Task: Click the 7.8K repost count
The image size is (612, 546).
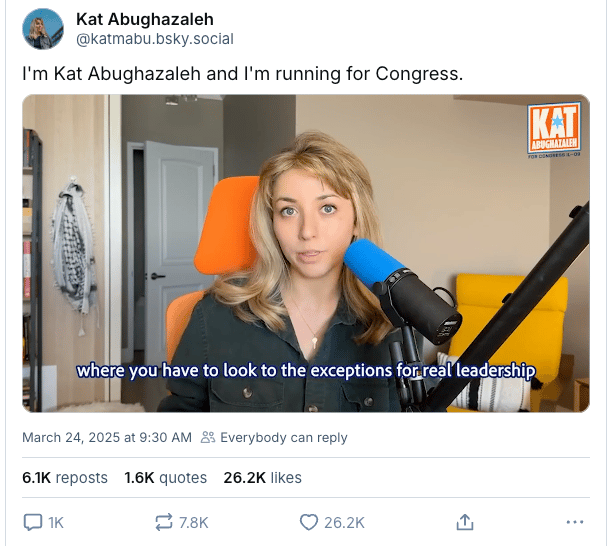Action: (x=194, y=523)
